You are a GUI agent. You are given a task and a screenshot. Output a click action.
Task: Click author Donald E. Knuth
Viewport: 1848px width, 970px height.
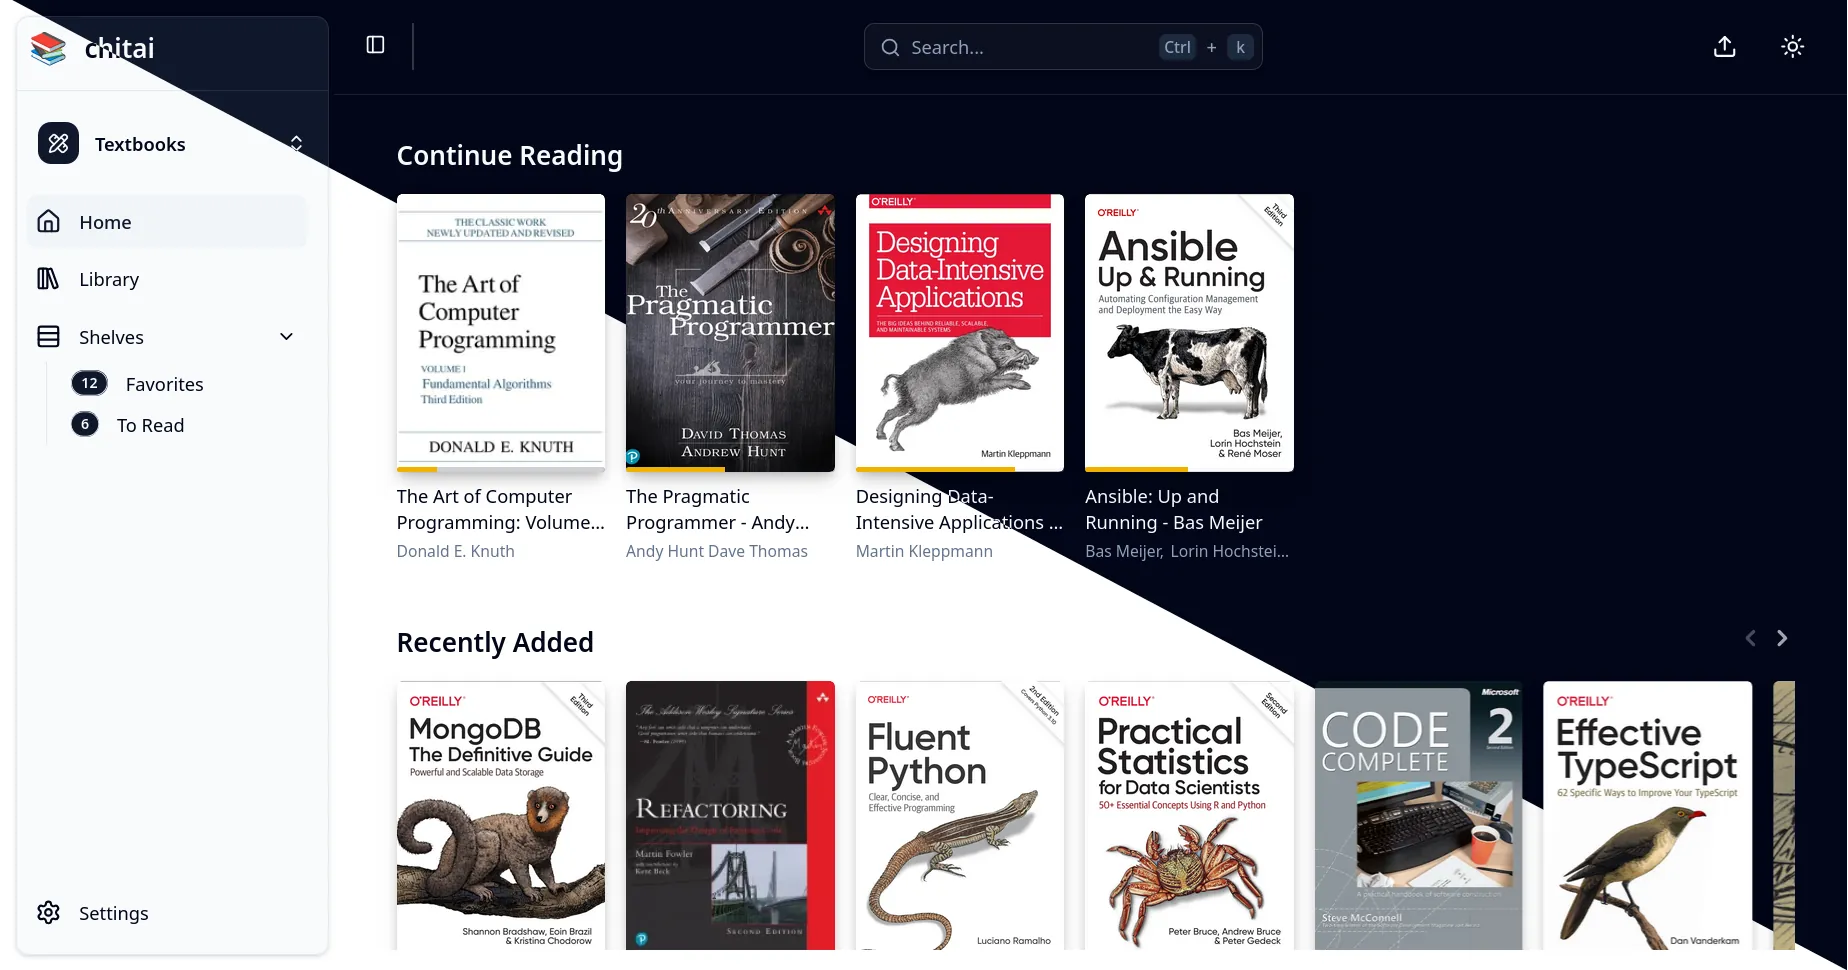[x=456, y=551]
